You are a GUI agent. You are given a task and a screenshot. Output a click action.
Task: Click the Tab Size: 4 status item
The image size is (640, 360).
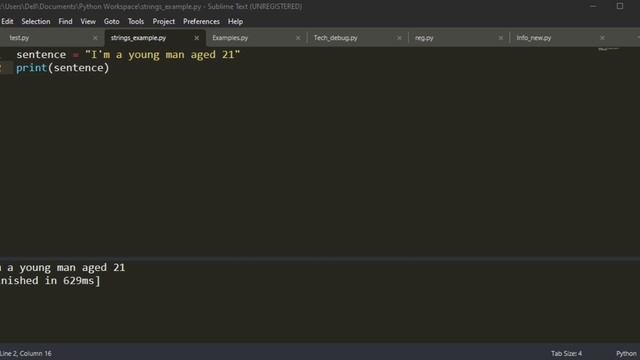[567, 353]
